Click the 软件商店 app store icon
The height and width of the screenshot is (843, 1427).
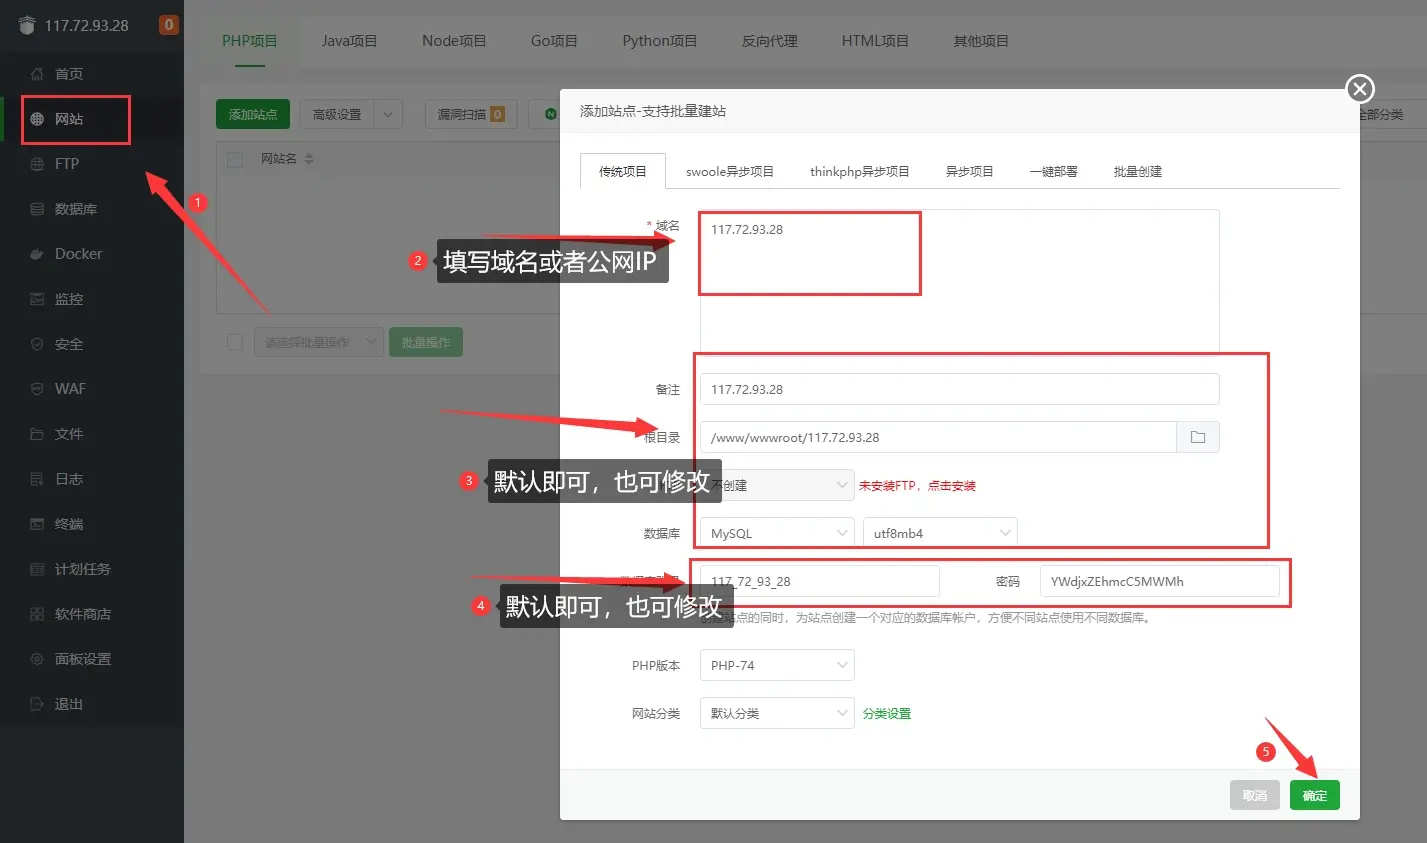click(x=38, y=614)
